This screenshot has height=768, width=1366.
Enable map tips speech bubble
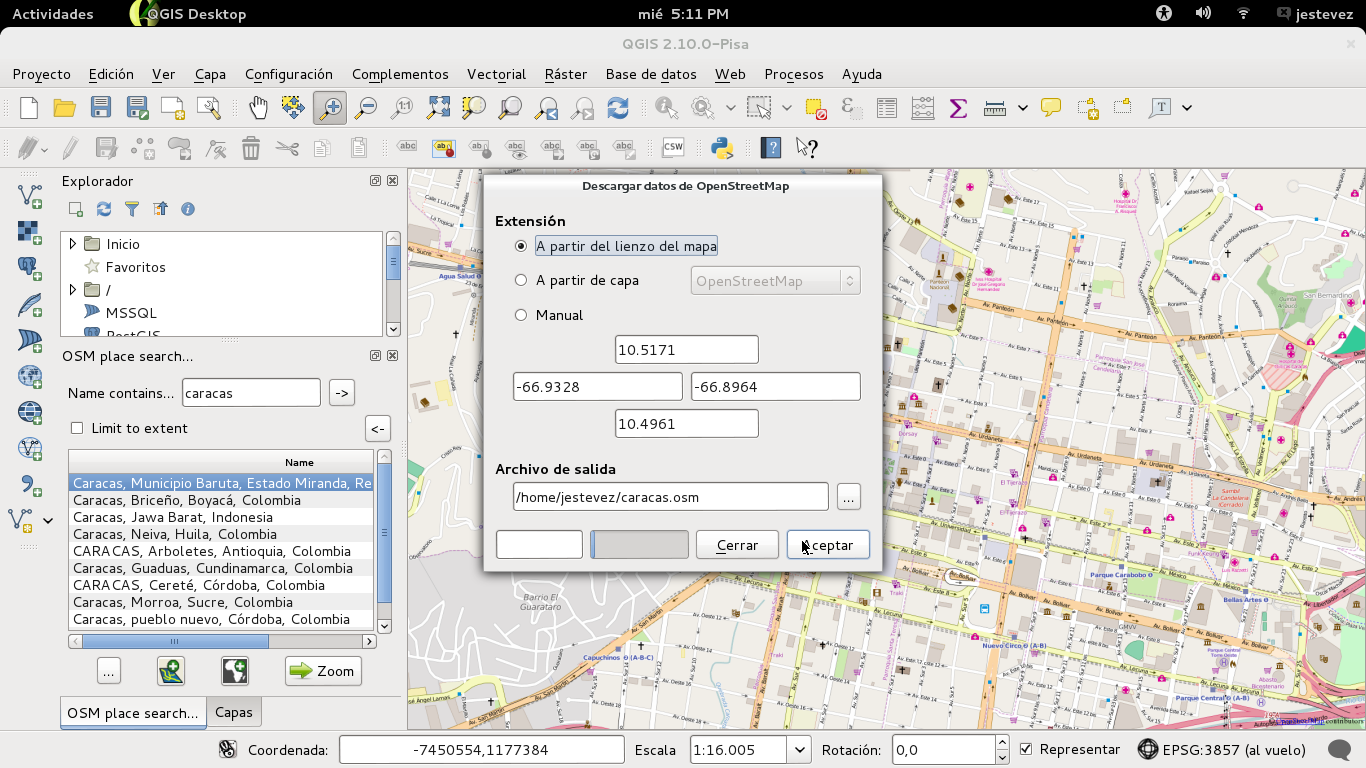(x=1051, y=108)
